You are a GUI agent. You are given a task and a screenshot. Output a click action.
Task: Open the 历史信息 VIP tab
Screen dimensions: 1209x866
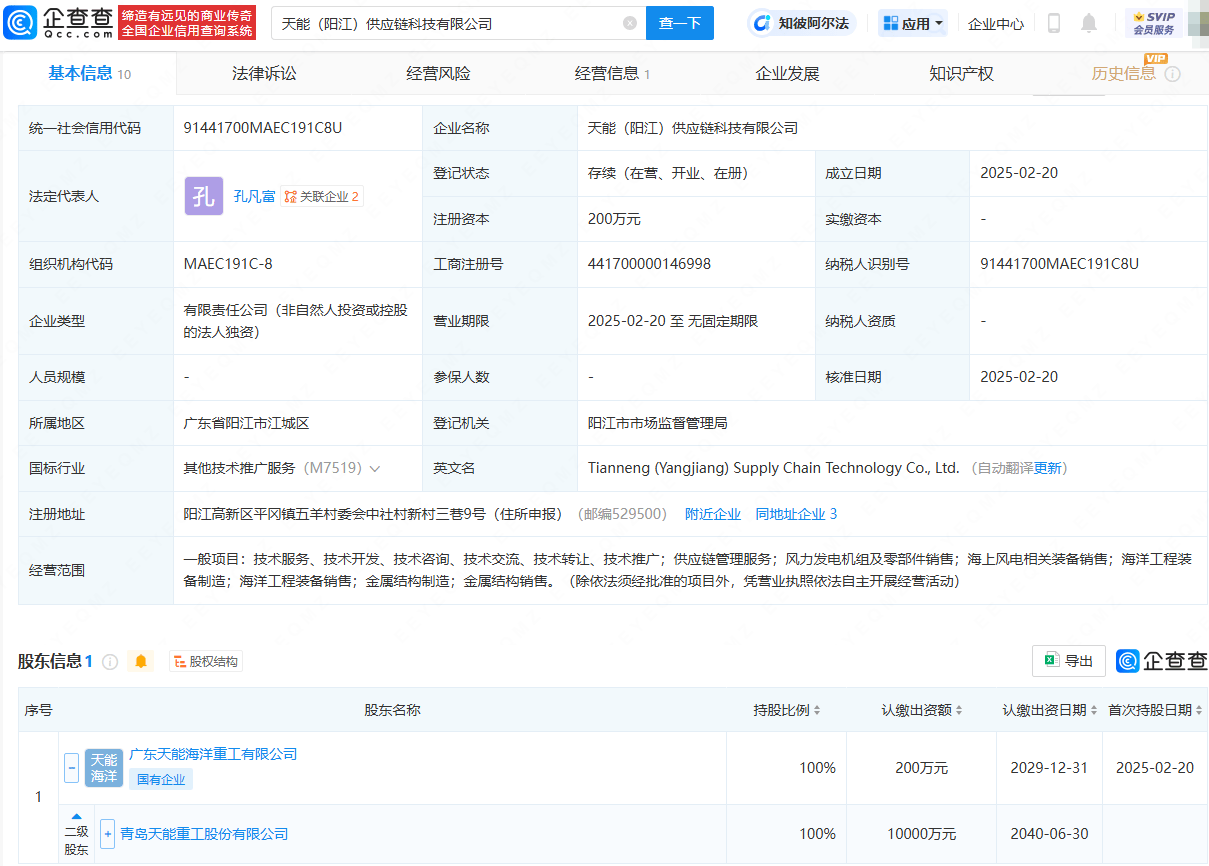1135,73
